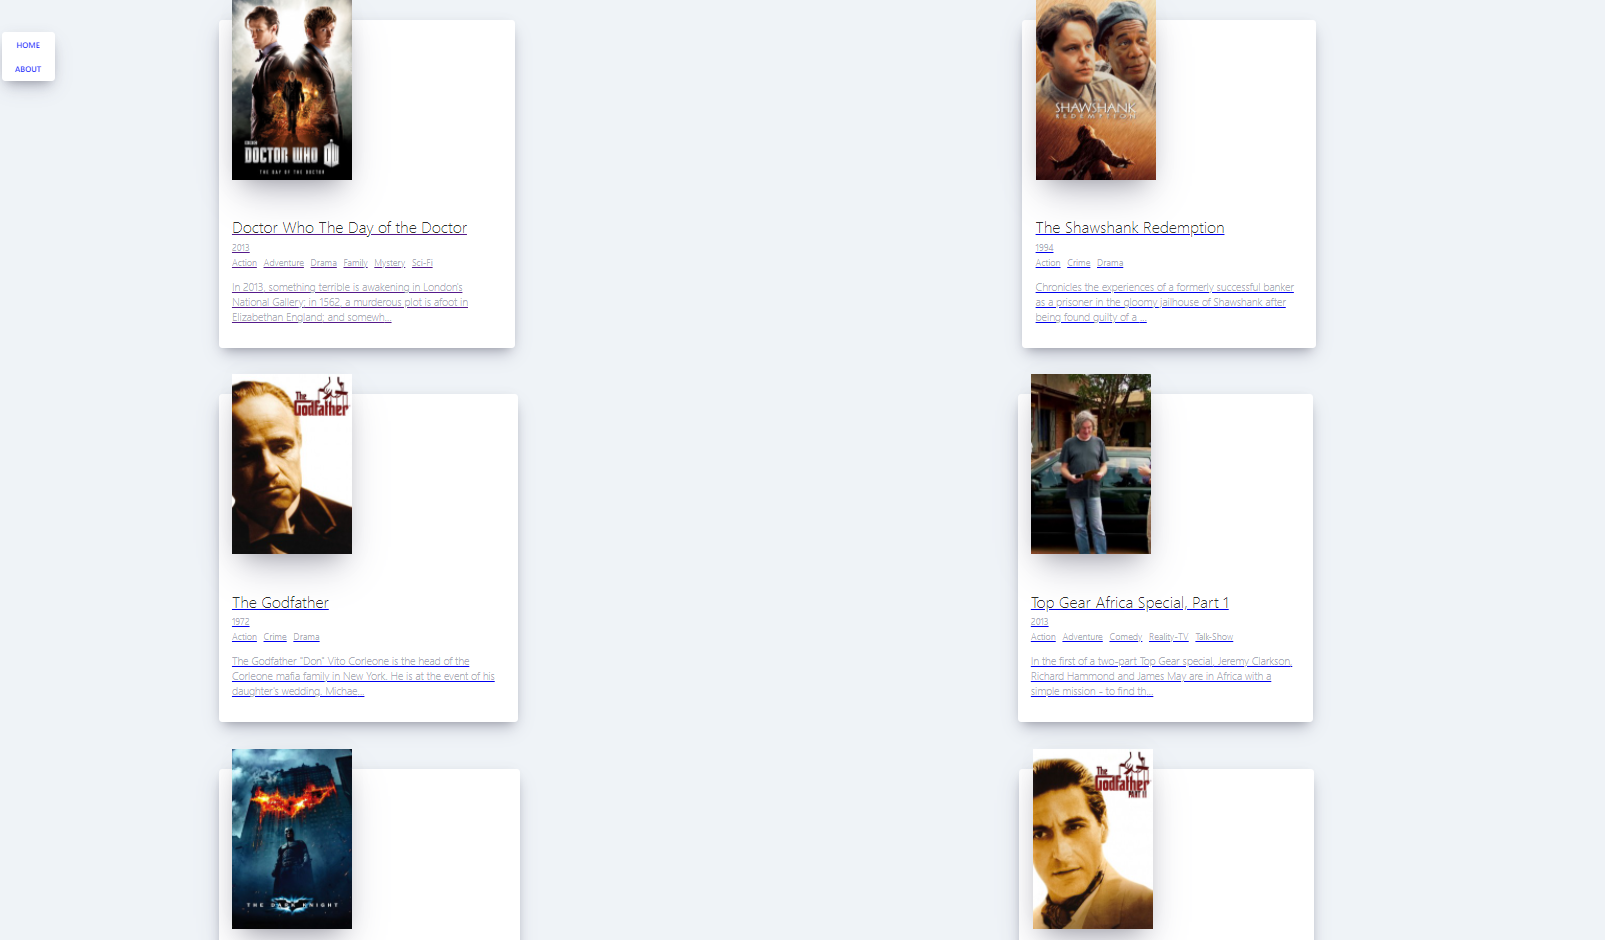
Task: Open The Godfather title link
Action: click(x=280, y=603)
